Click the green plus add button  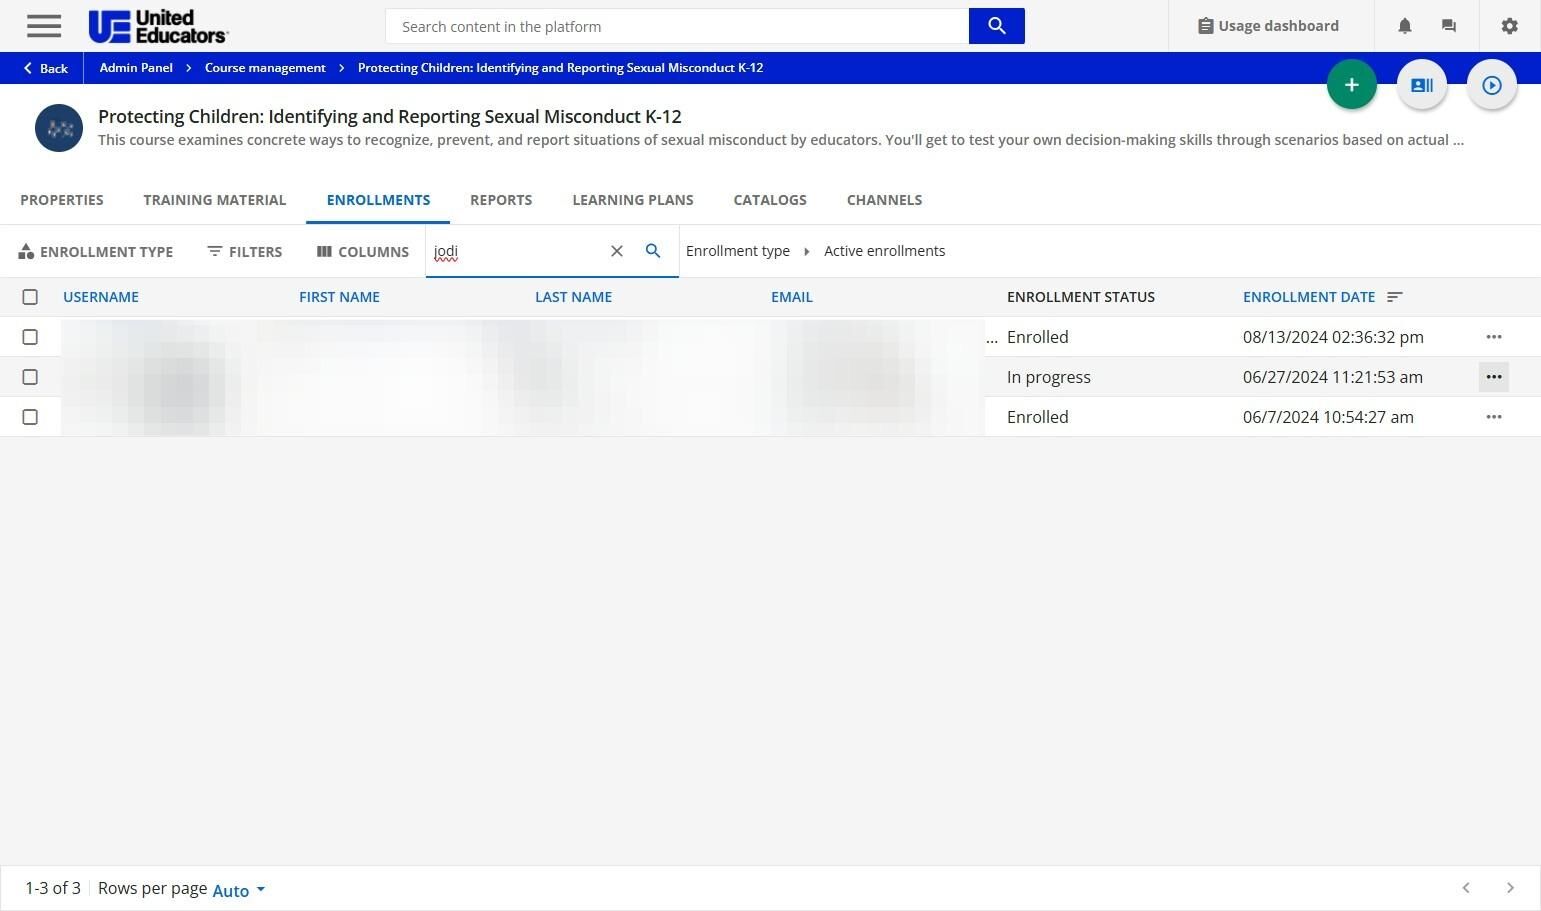point(1351,85)
